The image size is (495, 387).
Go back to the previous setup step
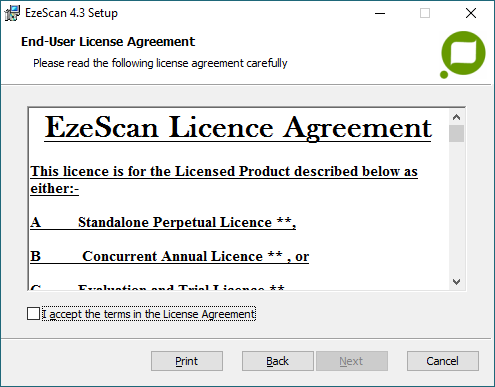coord(278,361)
